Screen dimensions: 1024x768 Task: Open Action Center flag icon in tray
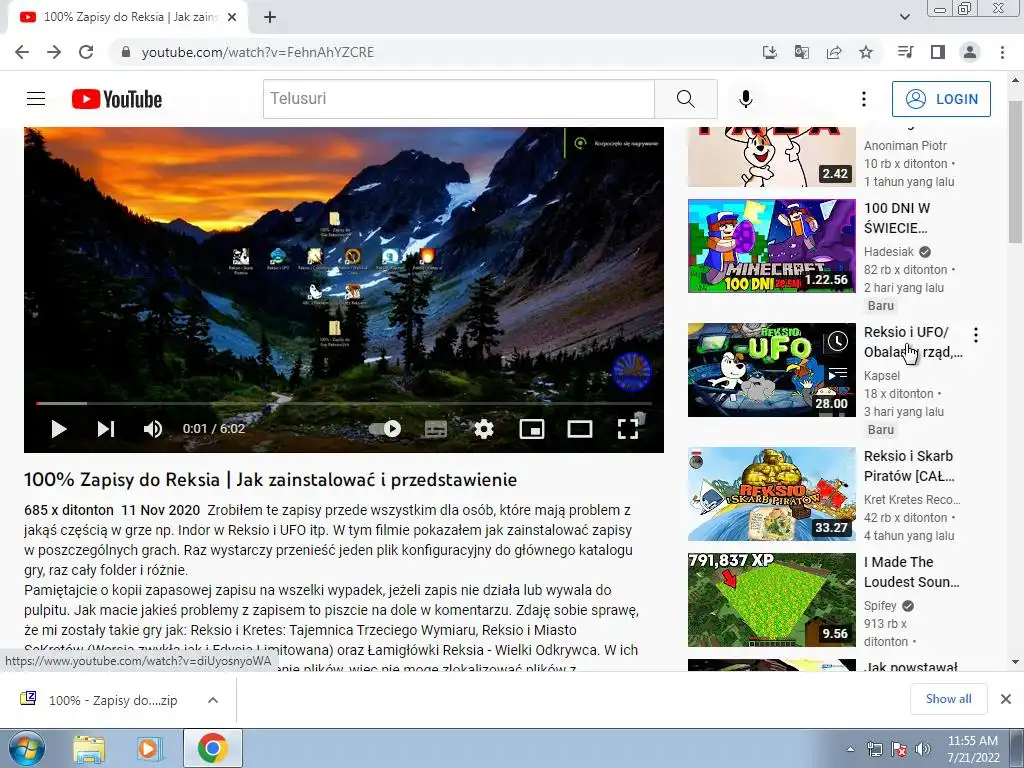(899, 749)
